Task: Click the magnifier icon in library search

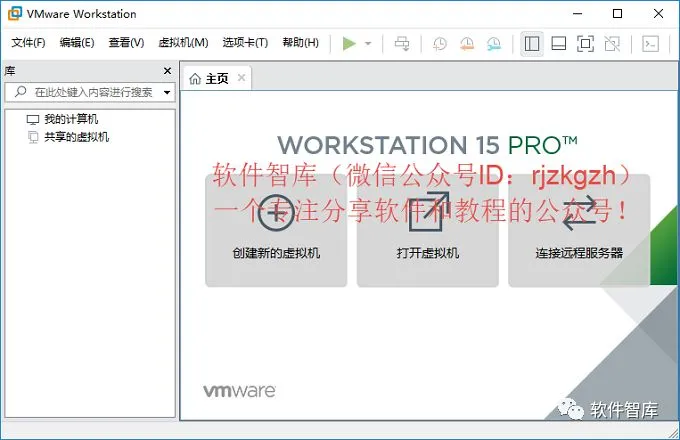Action: click(x=20, y=91)
